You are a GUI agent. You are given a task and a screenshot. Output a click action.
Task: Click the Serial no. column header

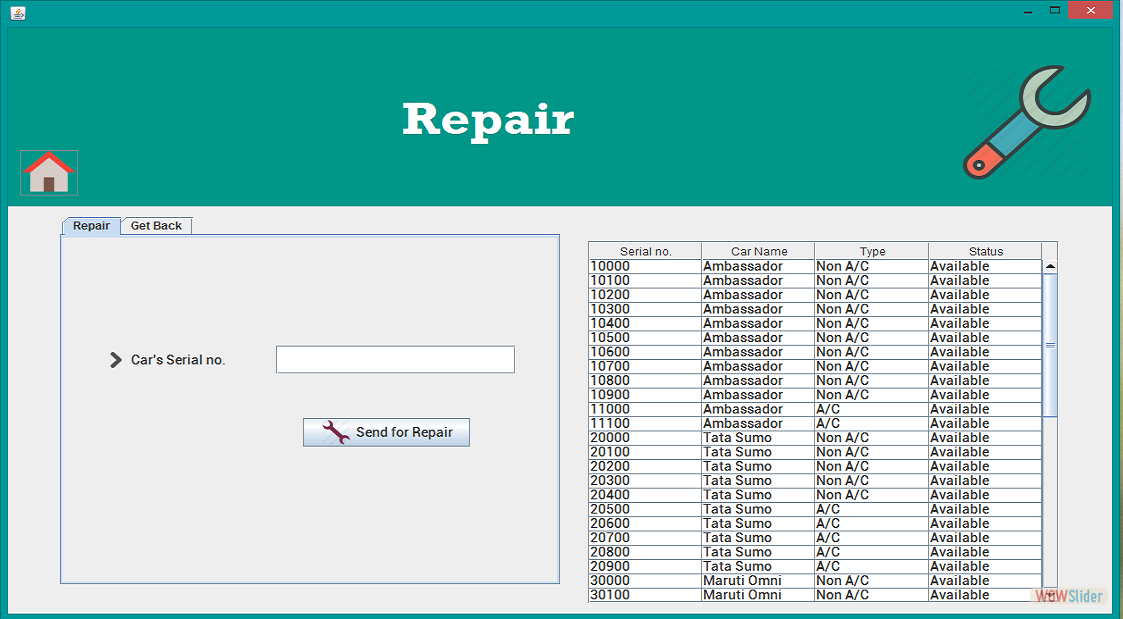pos(645,251)
